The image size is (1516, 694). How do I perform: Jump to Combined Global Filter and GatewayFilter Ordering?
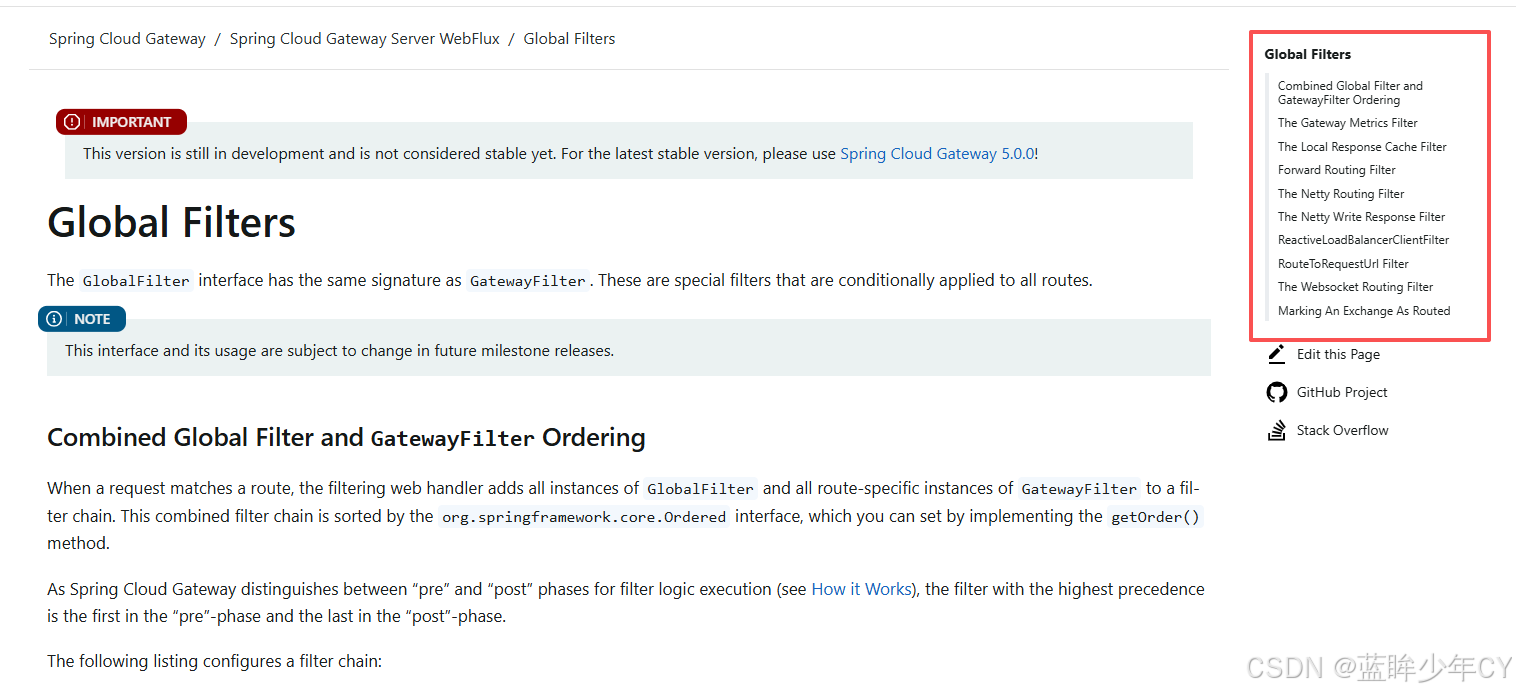tap(1350, 93)
